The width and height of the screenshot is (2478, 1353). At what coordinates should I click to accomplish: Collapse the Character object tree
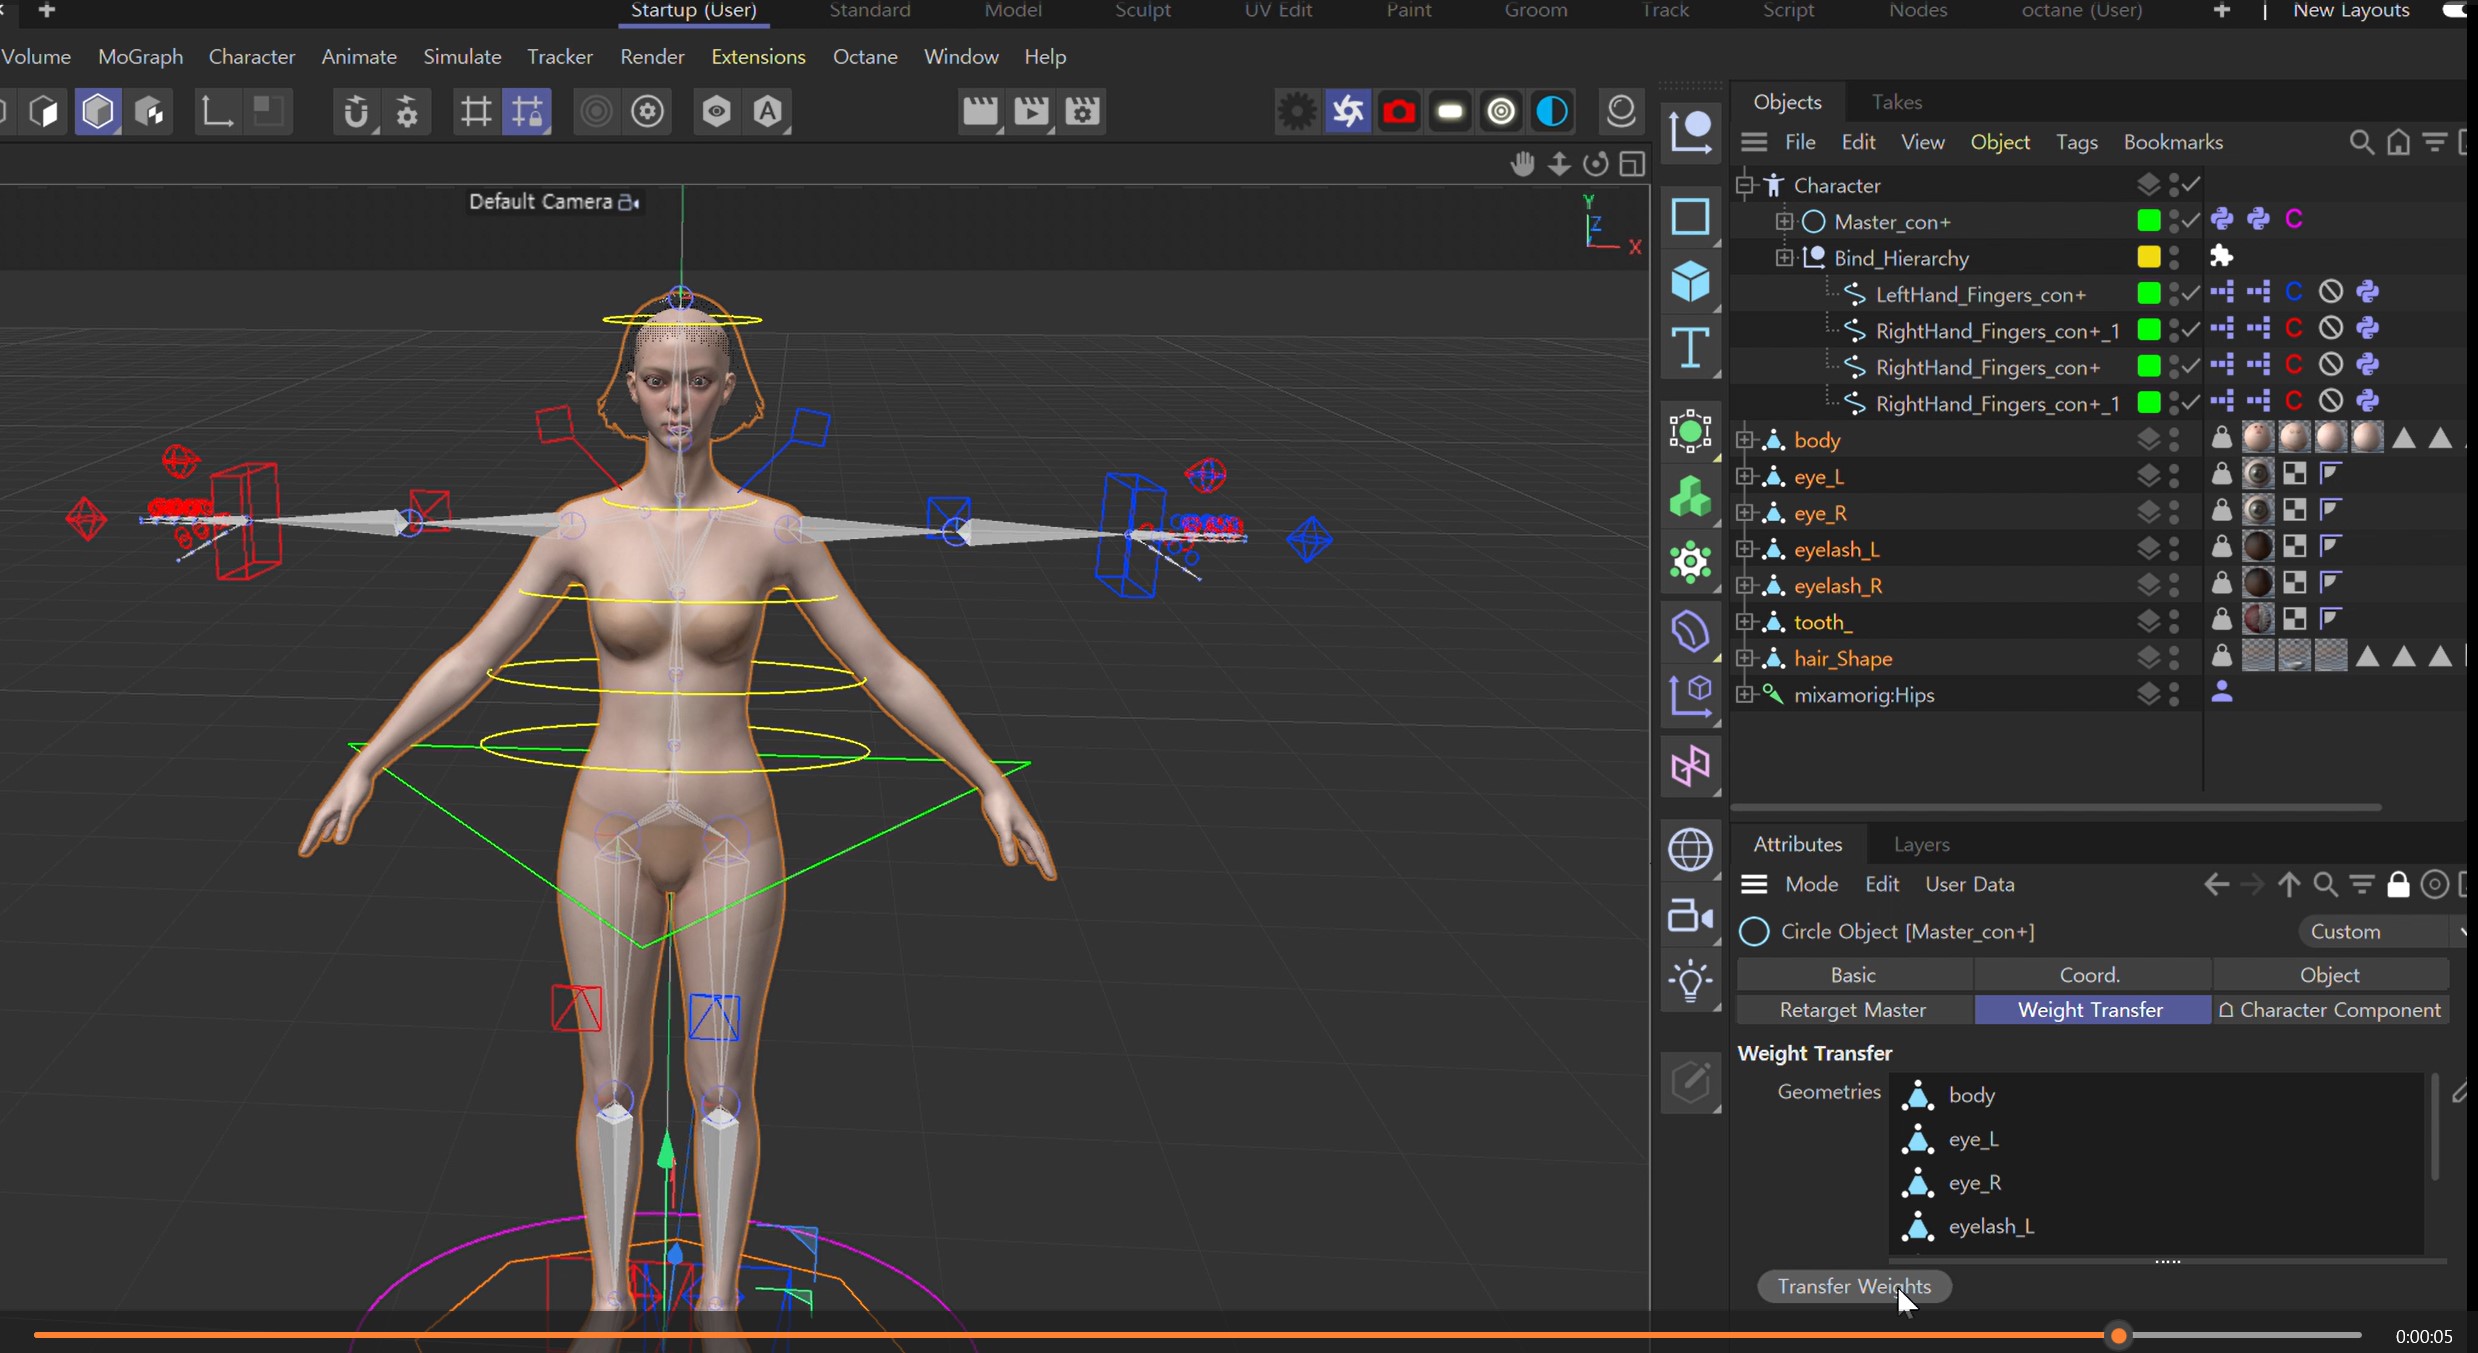(1745, 185)
